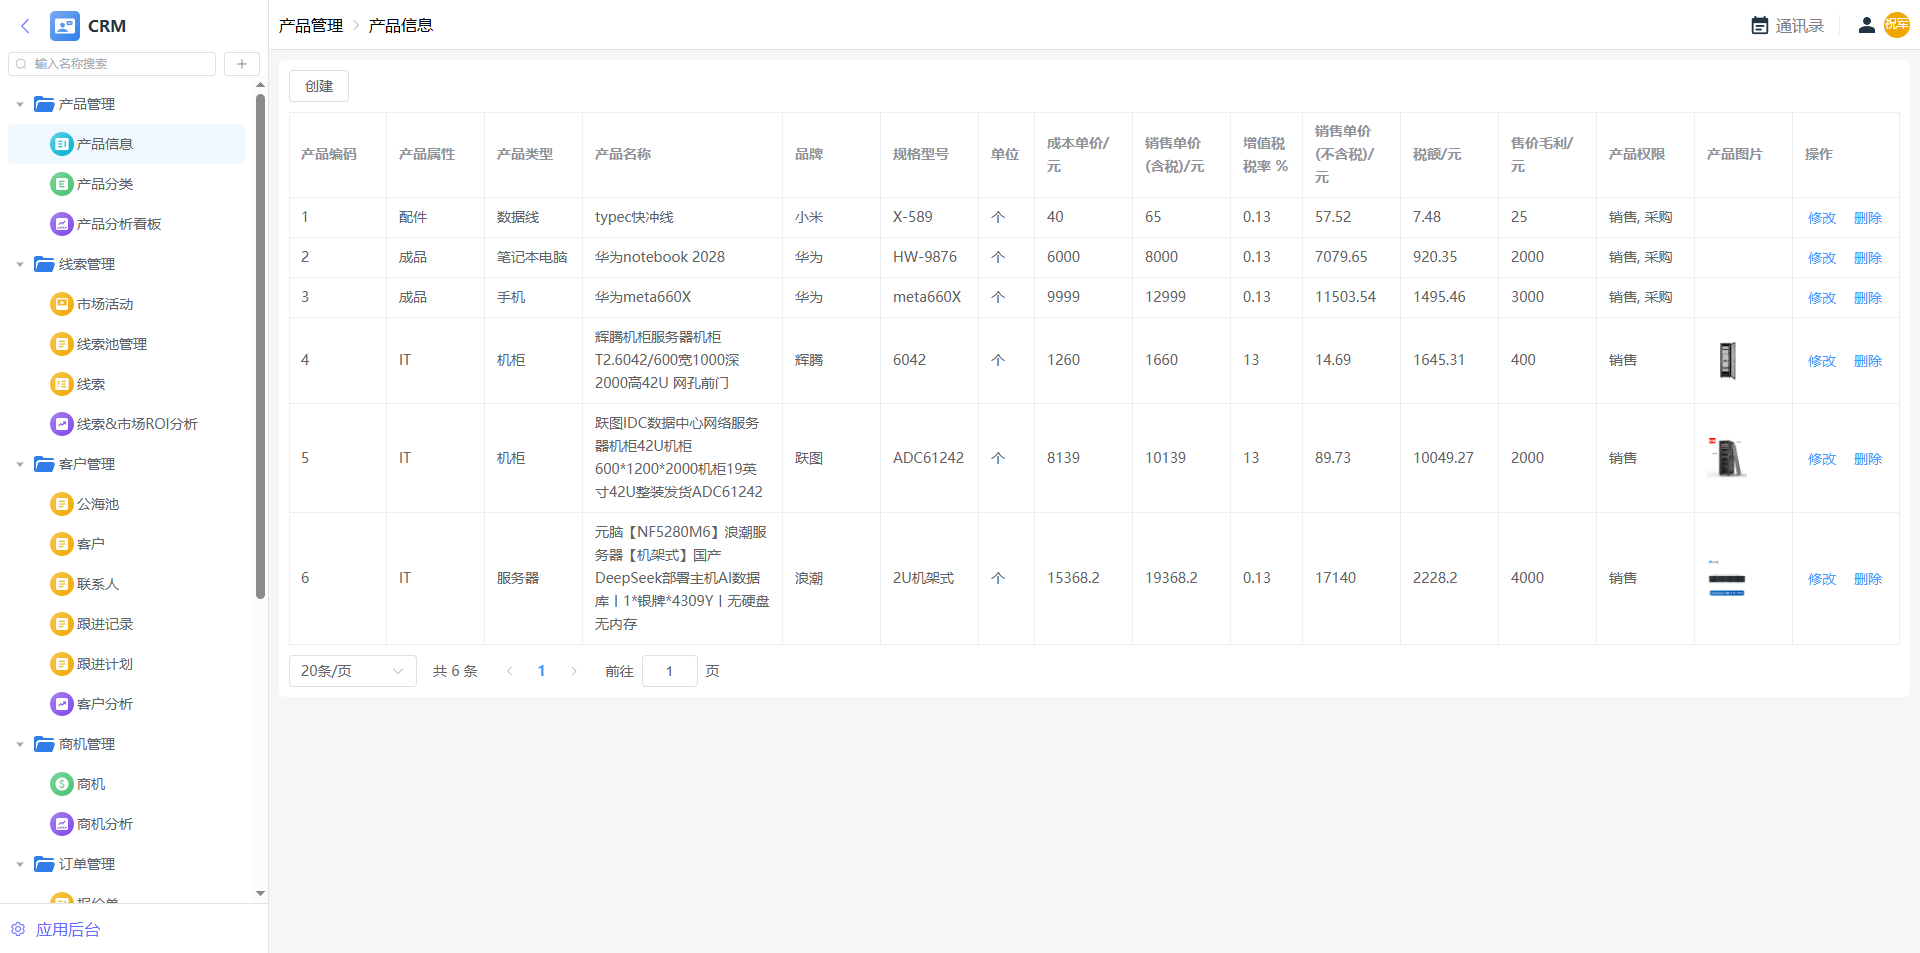The image size is (1920, 953).
Task: Open the 通讯录 contacts icon
Action: click(x=1760, y=26)
